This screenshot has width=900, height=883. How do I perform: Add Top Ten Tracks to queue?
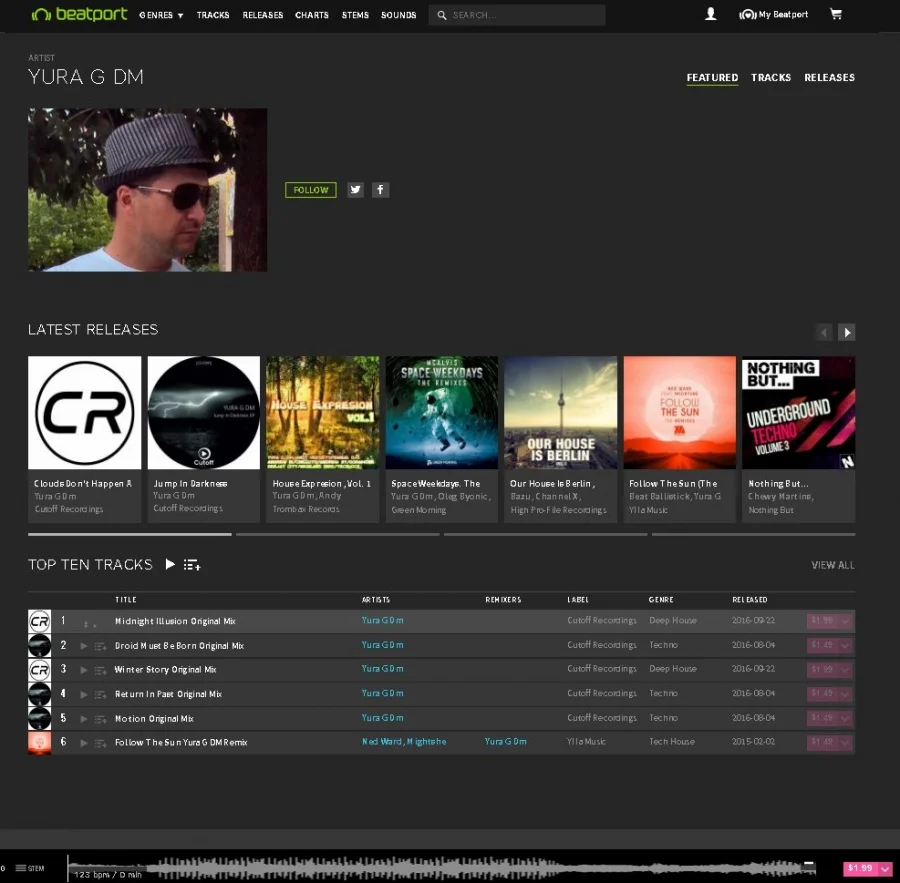pyautogui.click(x=192, y=565)
